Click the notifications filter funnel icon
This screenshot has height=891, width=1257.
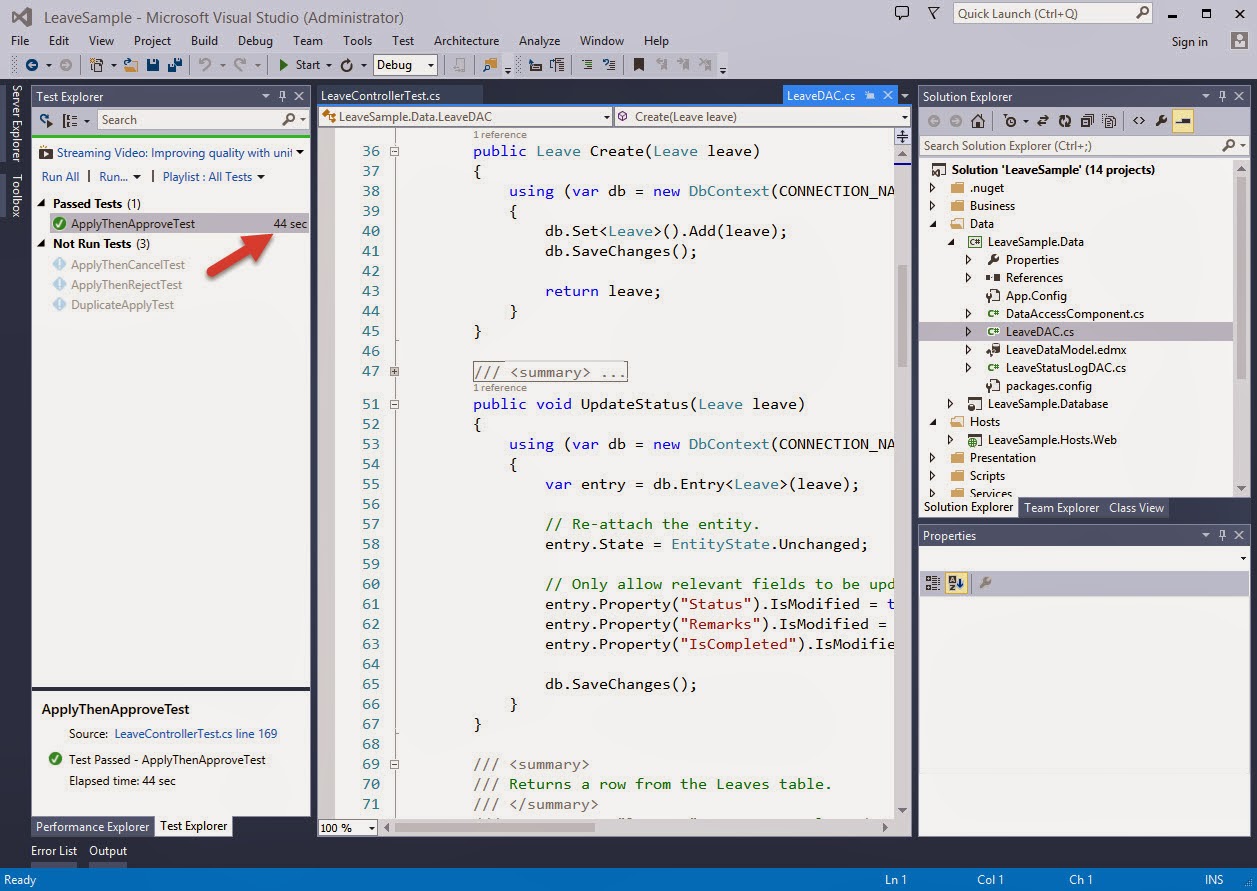933,13
